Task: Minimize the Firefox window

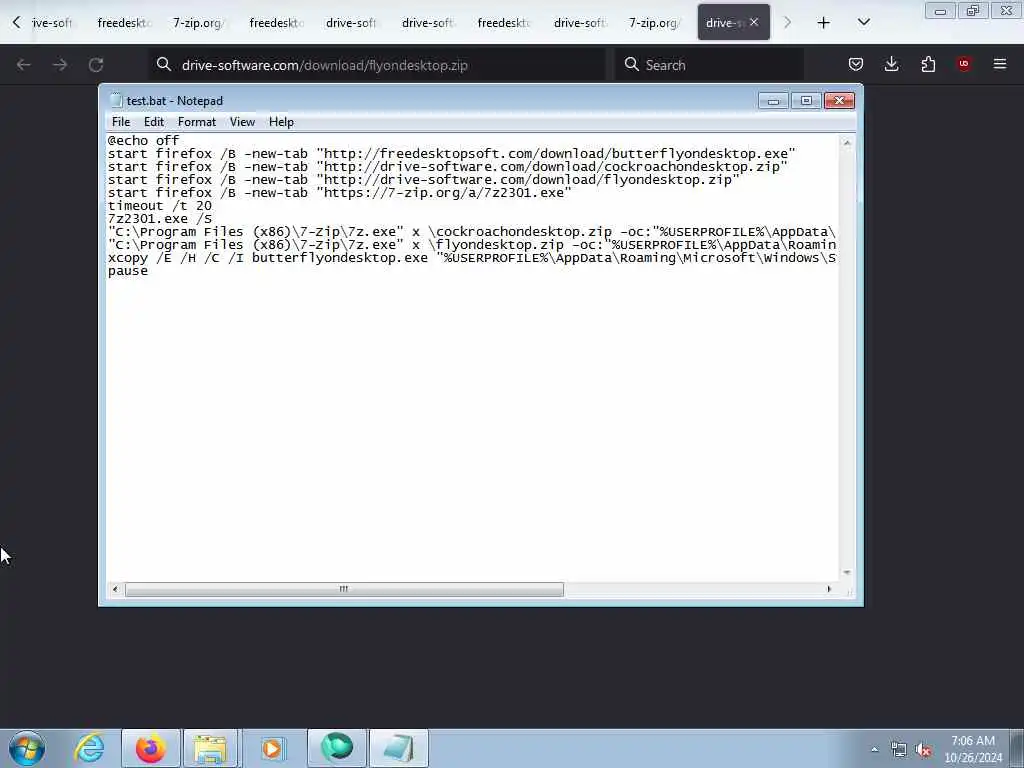Action: [940, 11]
